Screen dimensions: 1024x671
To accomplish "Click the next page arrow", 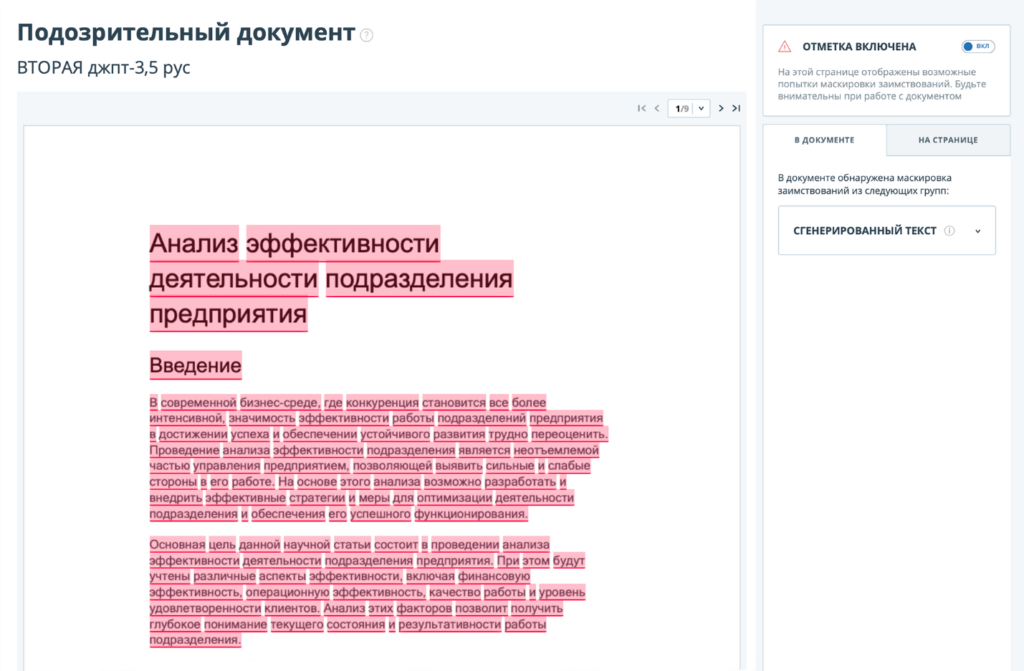I will pyautogui.click(x=721, y=108).
